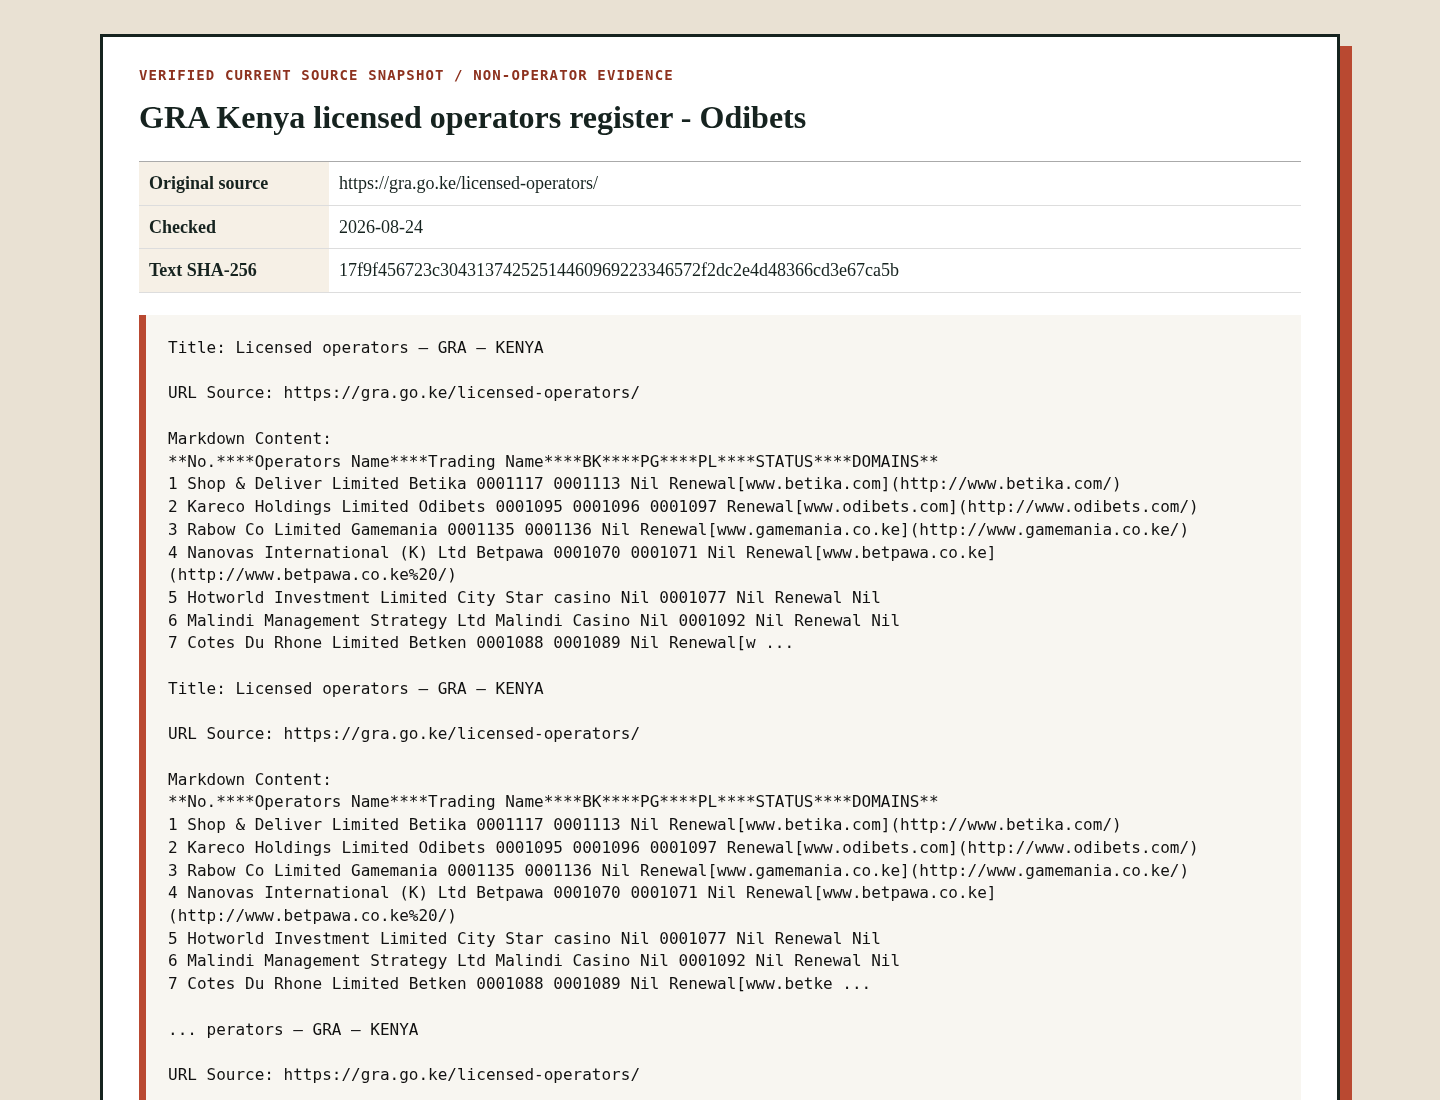Click the second "Title: Licensed operators — GRA — KENYA" line
This screenshot has width=1440, height=1100.
click(x=356, y=689)
